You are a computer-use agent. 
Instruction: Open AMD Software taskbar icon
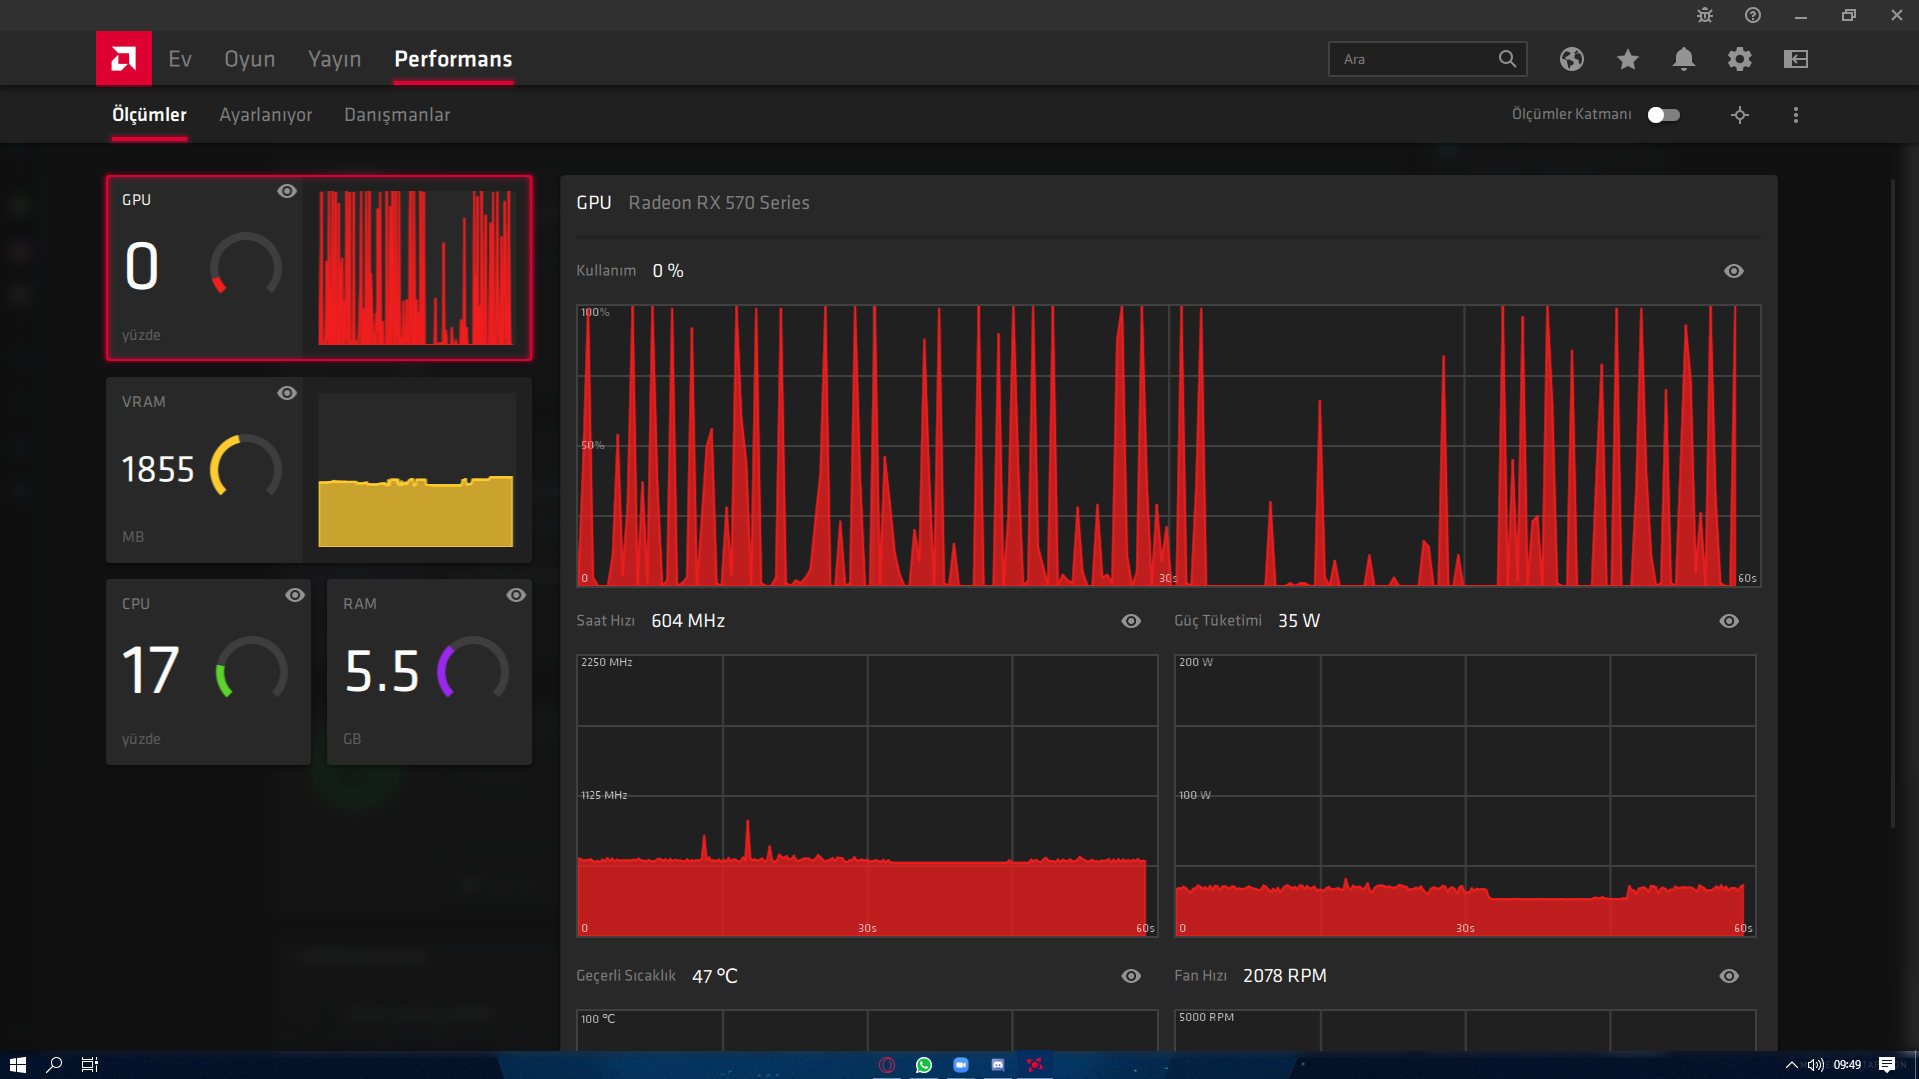click(1035, 1065)
